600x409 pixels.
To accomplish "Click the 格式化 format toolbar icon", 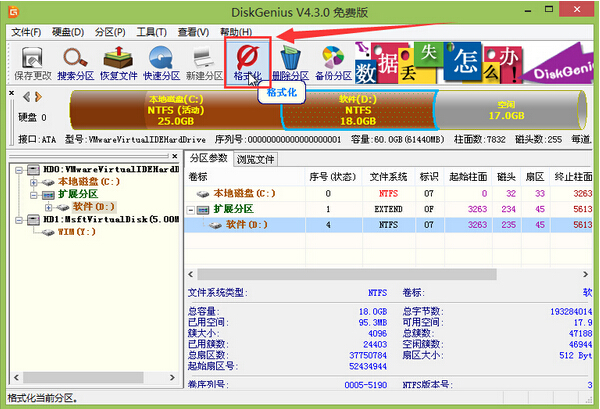I will point(248,64).
